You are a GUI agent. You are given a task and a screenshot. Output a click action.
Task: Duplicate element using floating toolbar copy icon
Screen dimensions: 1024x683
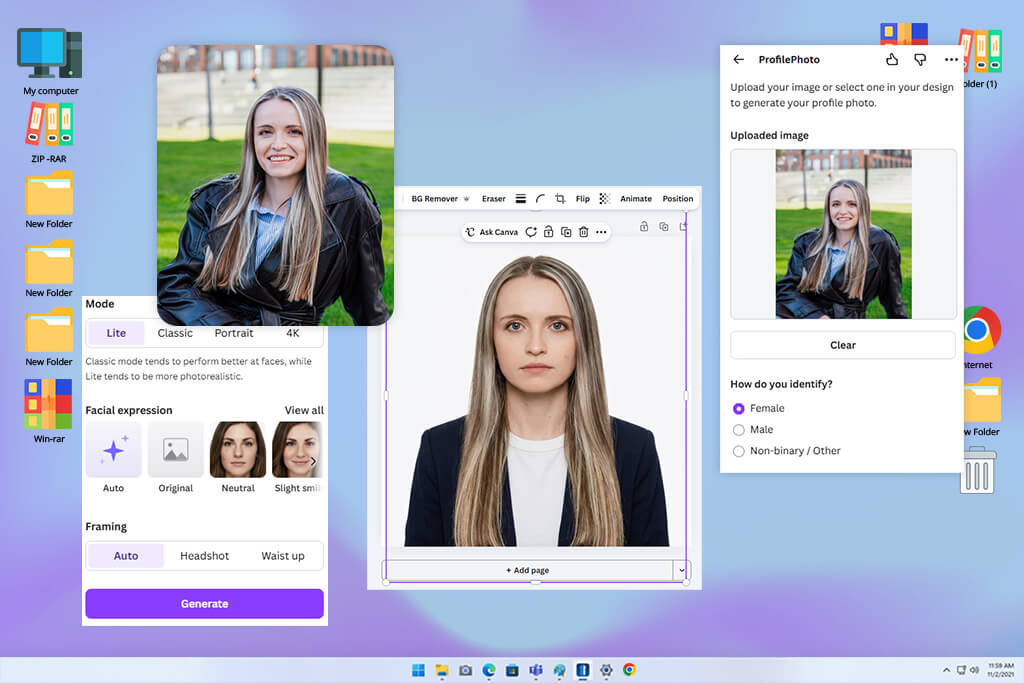tap(566, 232)
